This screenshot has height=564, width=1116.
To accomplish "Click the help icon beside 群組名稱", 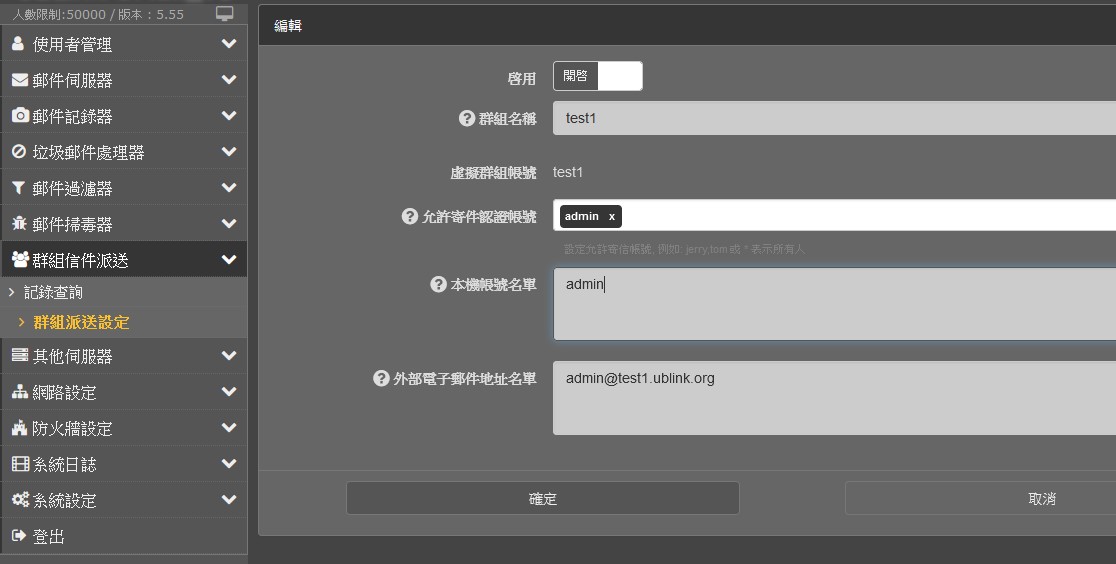I will [466, 118].
